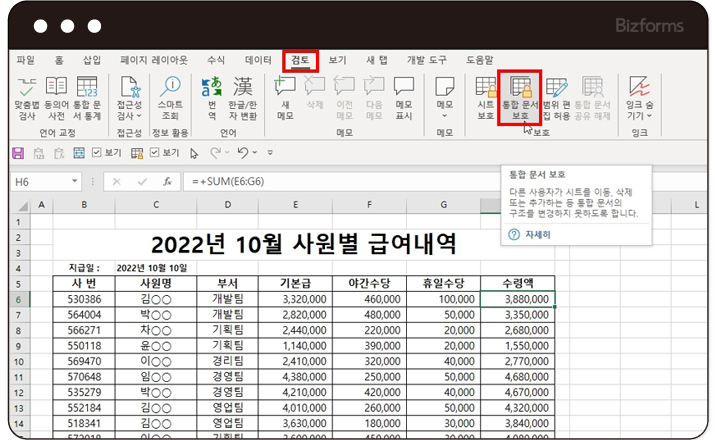Click Allow Edit Ranges (범위 편집 허용)
Screen dimensions: 715x440
tap(555, 97)
